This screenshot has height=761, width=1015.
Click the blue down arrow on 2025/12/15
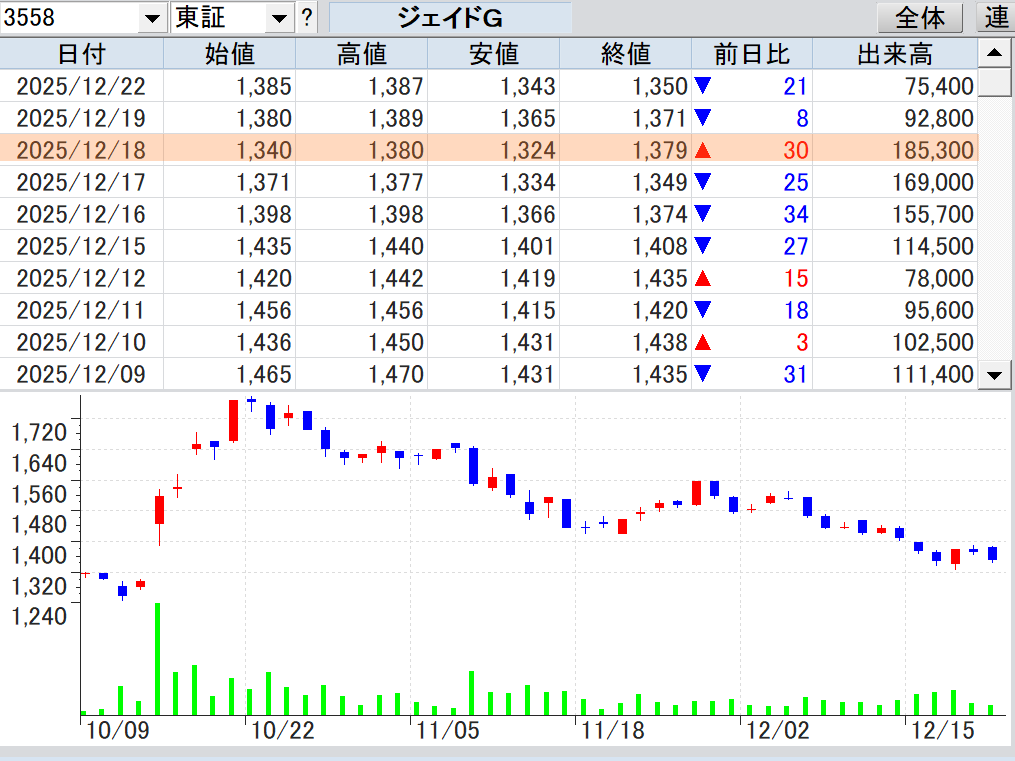click(x=703, y=246)
